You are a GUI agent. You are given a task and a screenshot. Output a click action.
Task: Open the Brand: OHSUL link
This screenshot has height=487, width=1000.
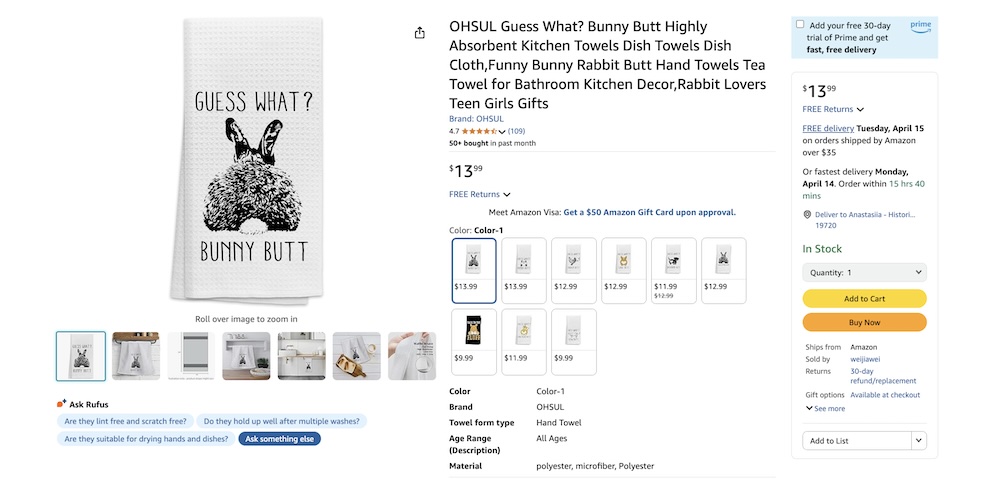(476, 119)
